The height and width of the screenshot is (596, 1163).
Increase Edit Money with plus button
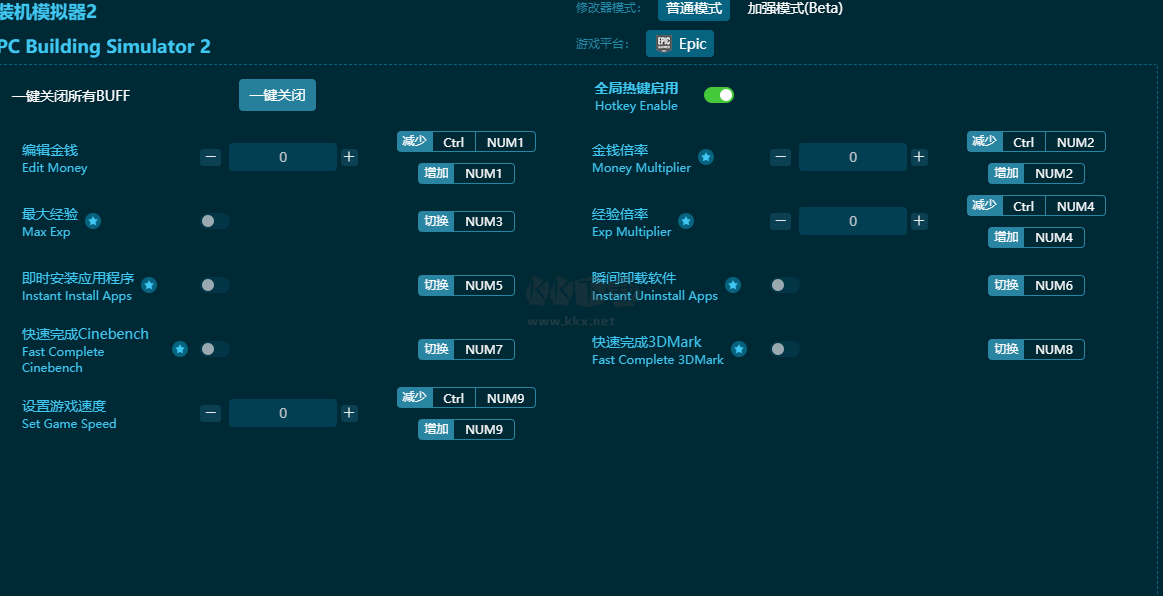tap(349, 157)
